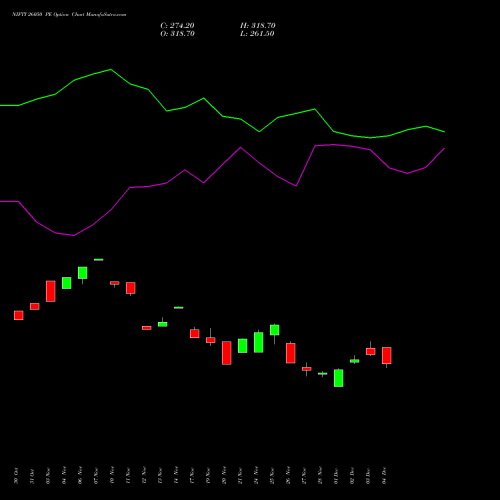
Task: Click the 14 Nov date label
Action: coord(176,476)
